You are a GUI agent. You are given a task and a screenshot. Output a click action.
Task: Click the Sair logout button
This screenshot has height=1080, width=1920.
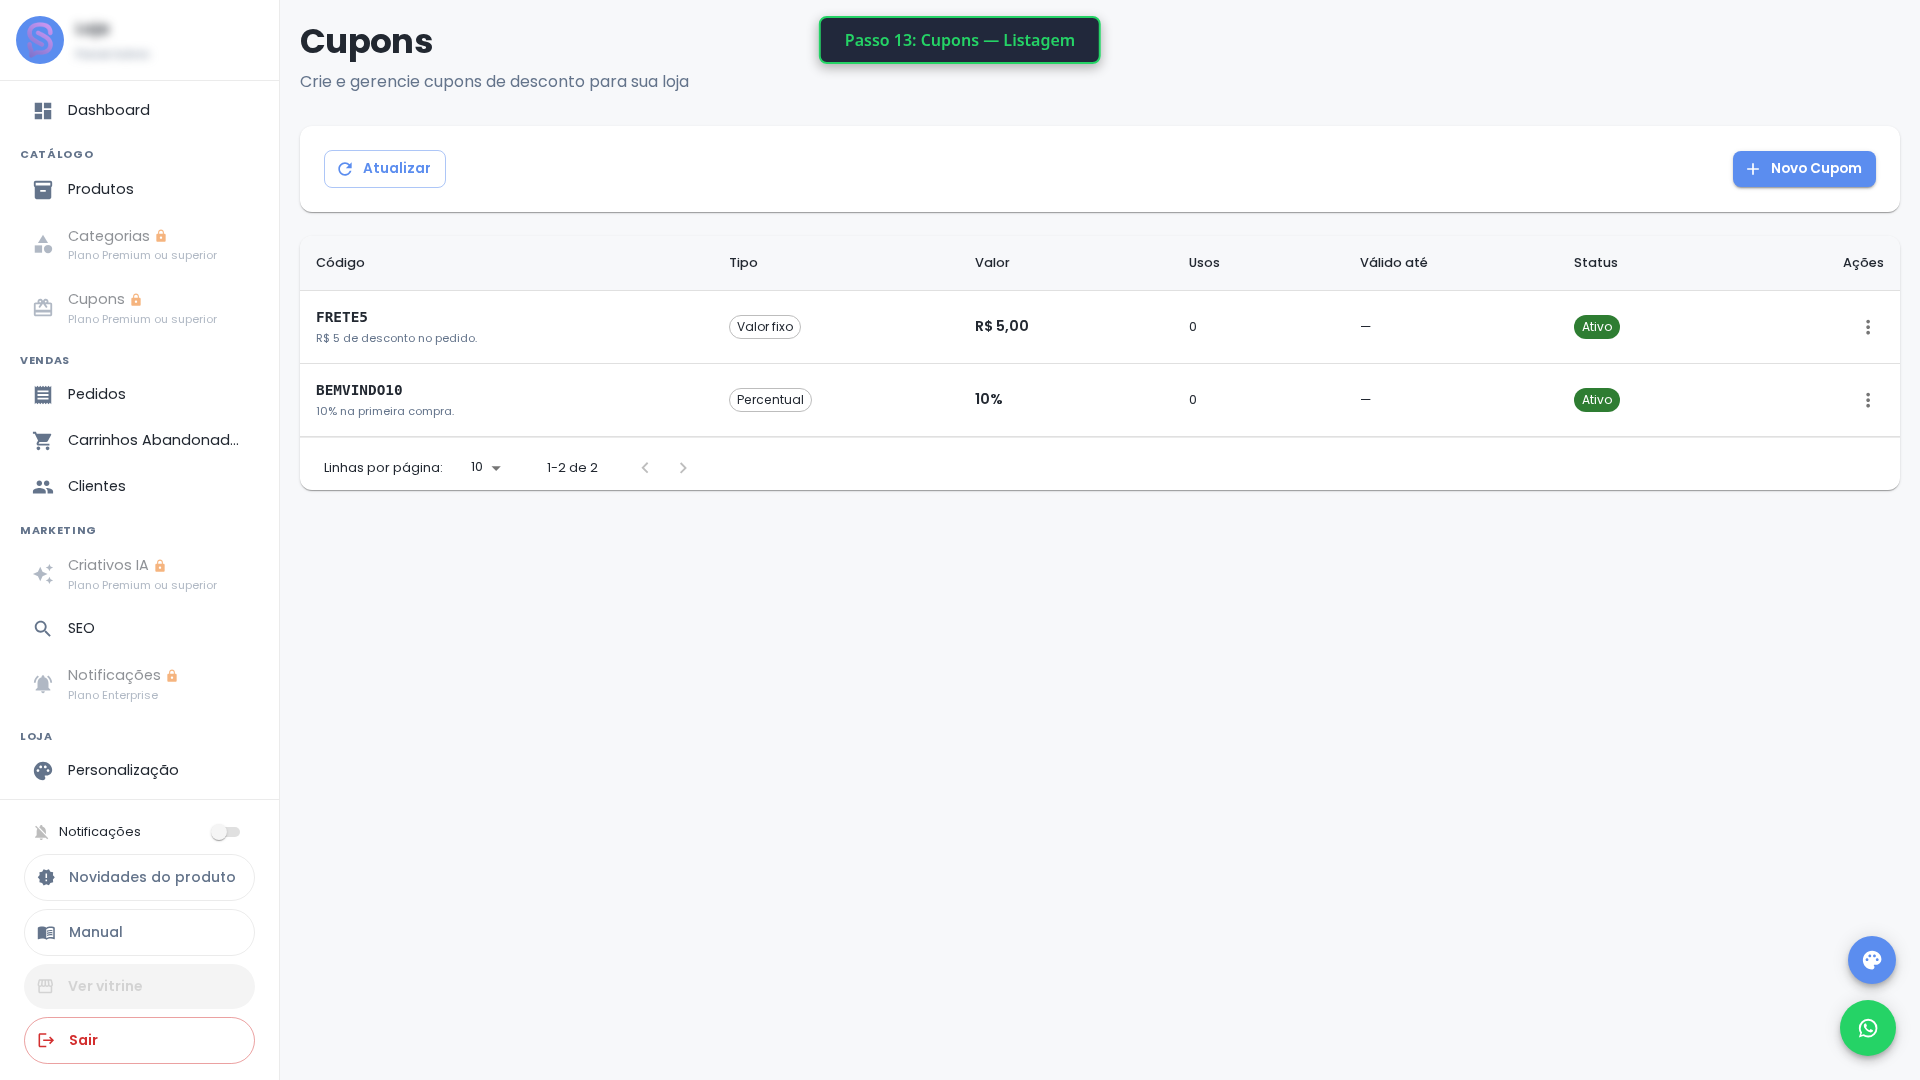tap(139, 1040)
